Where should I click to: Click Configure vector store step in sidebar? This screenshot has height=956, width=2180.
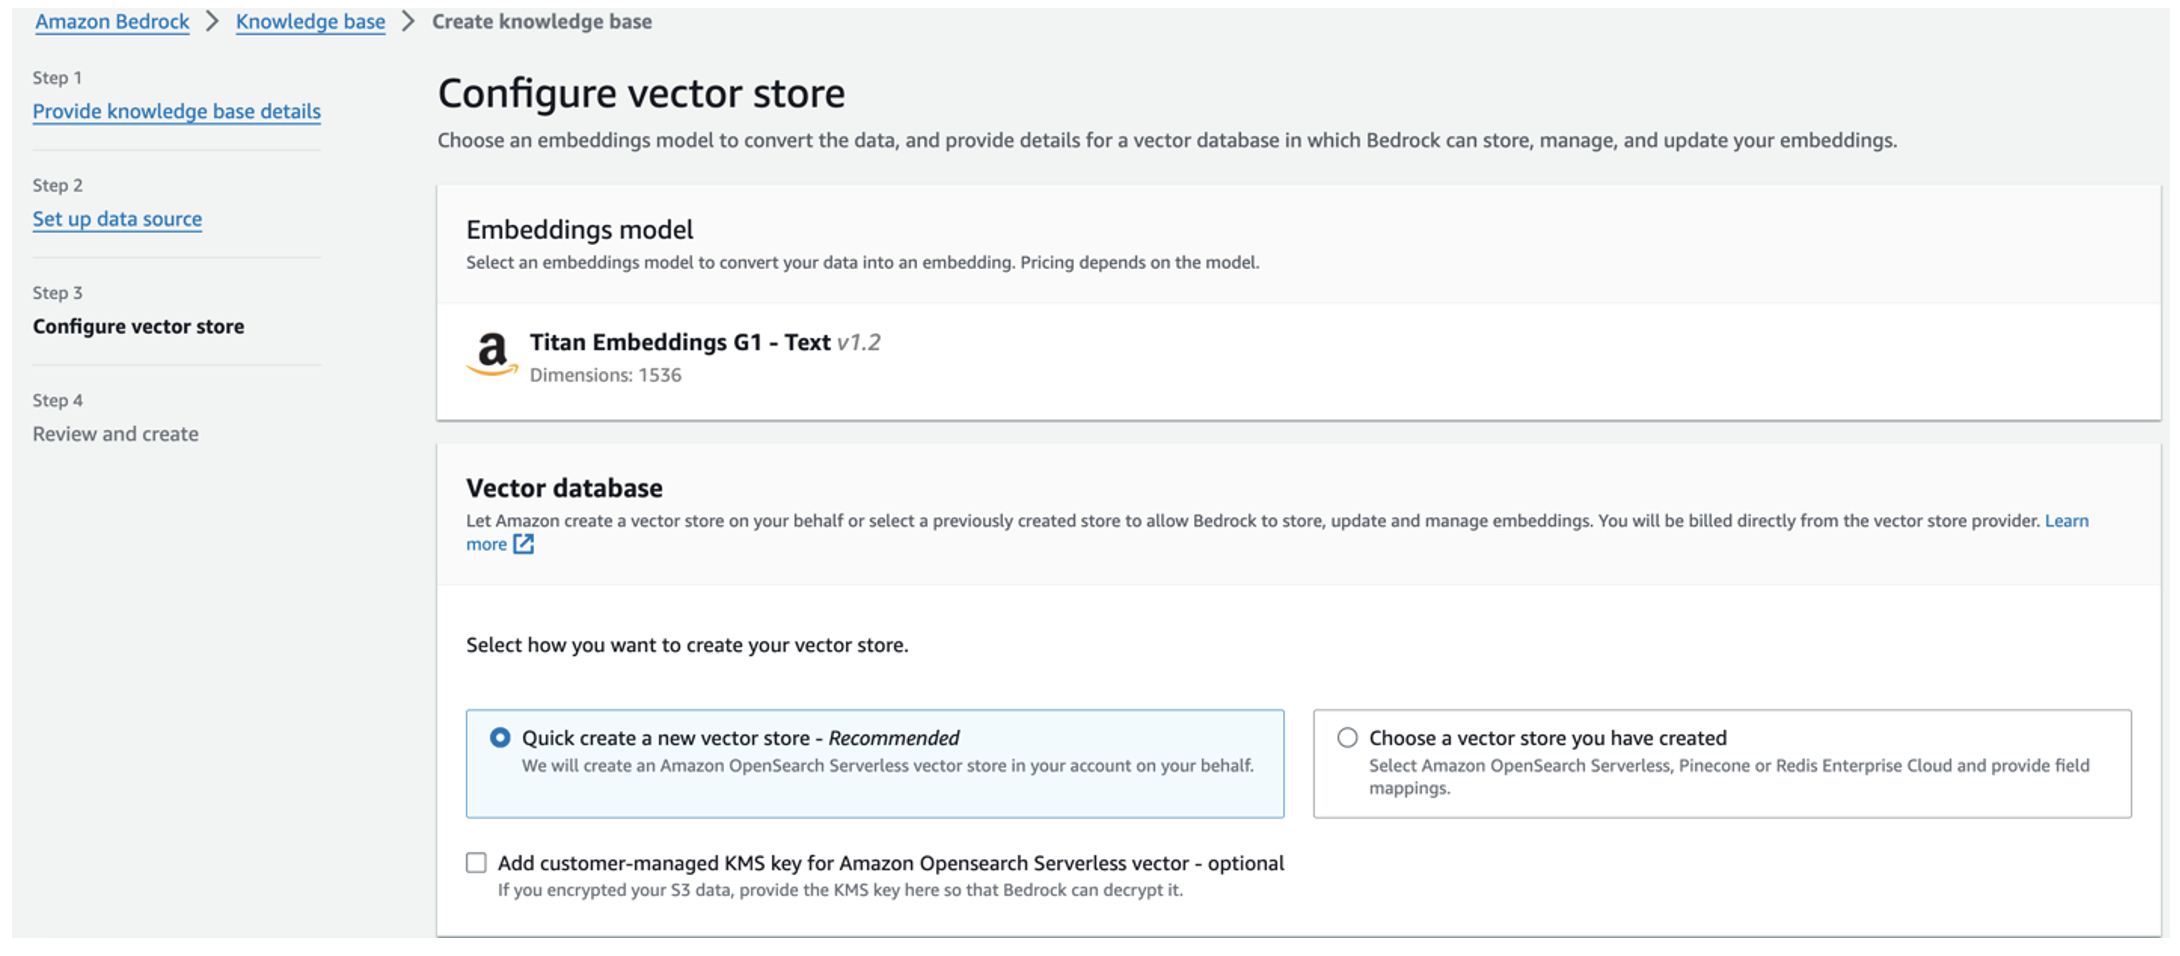pyautogui.click(x=138, y=326)
